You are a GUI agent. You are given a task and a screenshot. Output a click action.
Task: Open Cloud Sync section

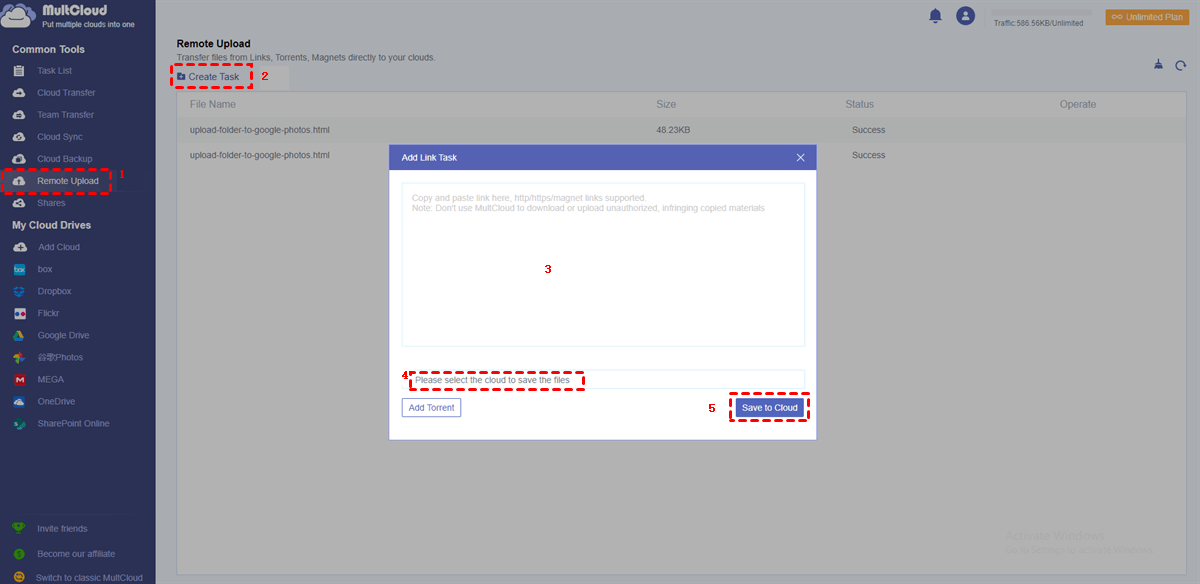pyautogui.click(x=60, y=137)
